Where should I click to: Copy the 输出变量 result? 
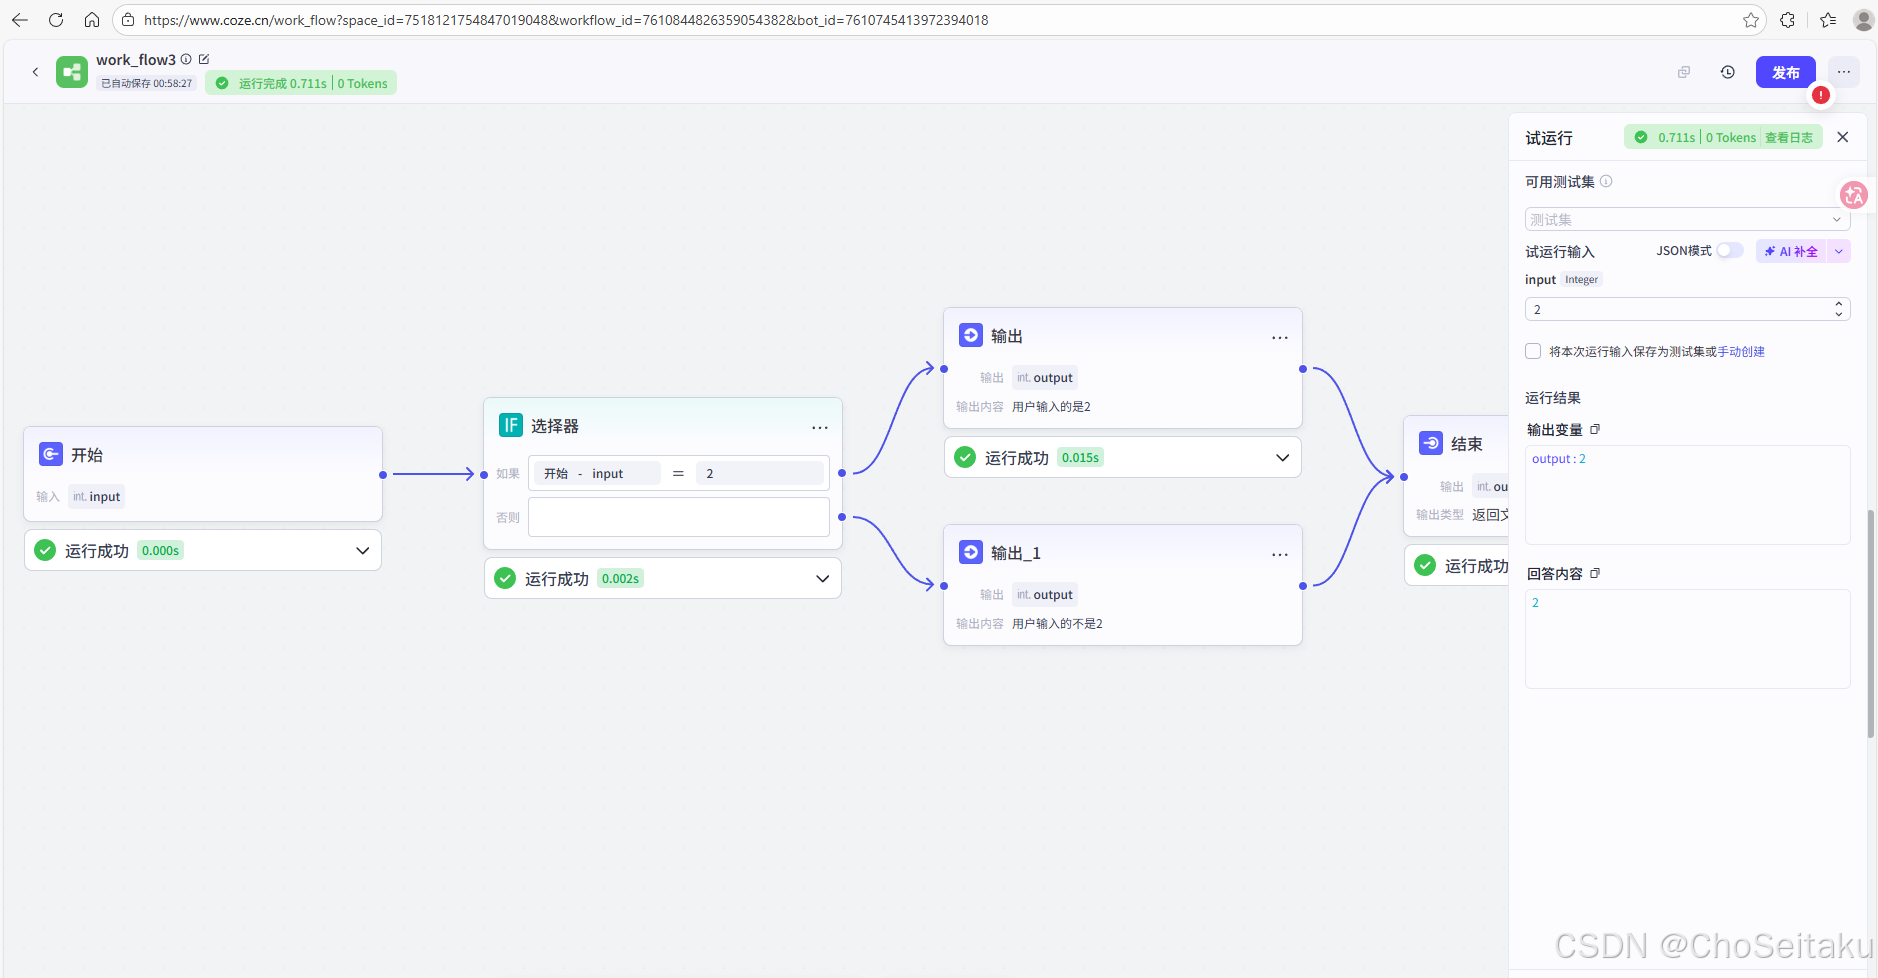coord(1595,429)
